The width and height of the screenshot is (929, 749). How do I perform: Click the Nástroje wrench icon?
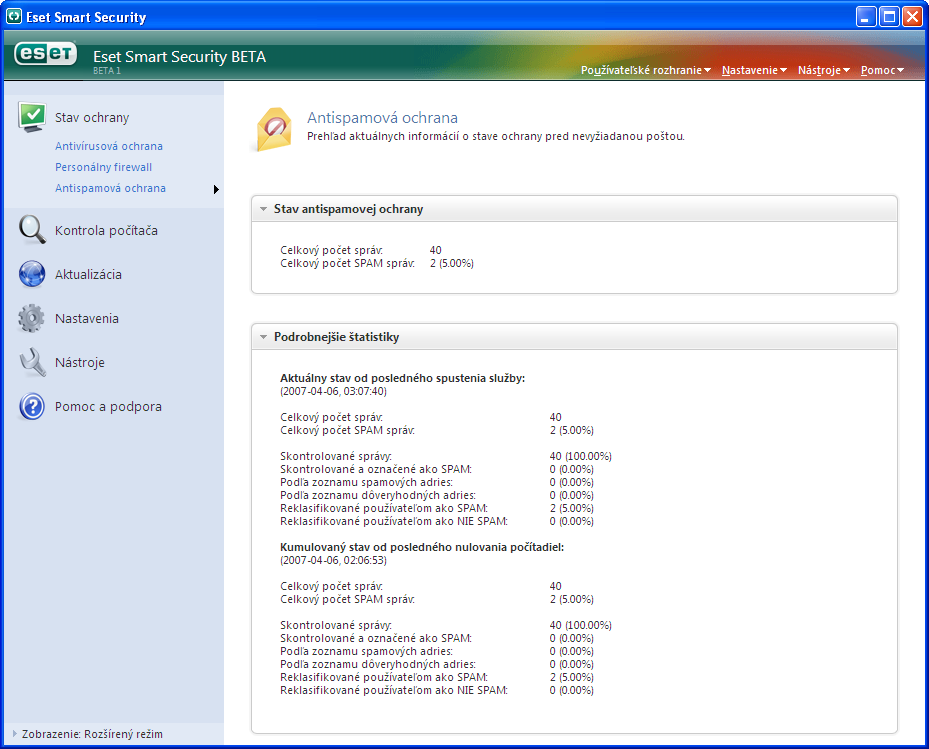(x=32, y=362)
